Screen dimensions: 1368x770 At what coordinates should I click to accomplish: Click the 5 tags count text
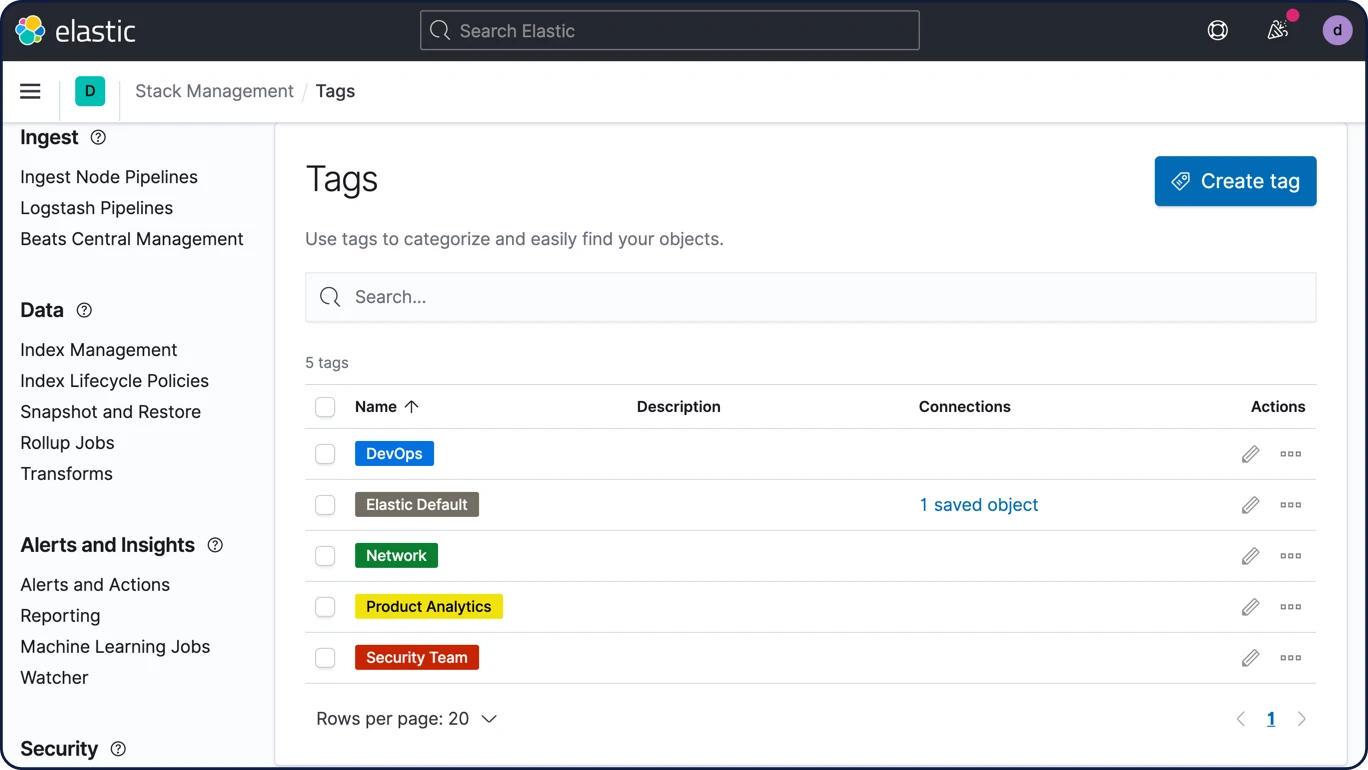point(327,363)
